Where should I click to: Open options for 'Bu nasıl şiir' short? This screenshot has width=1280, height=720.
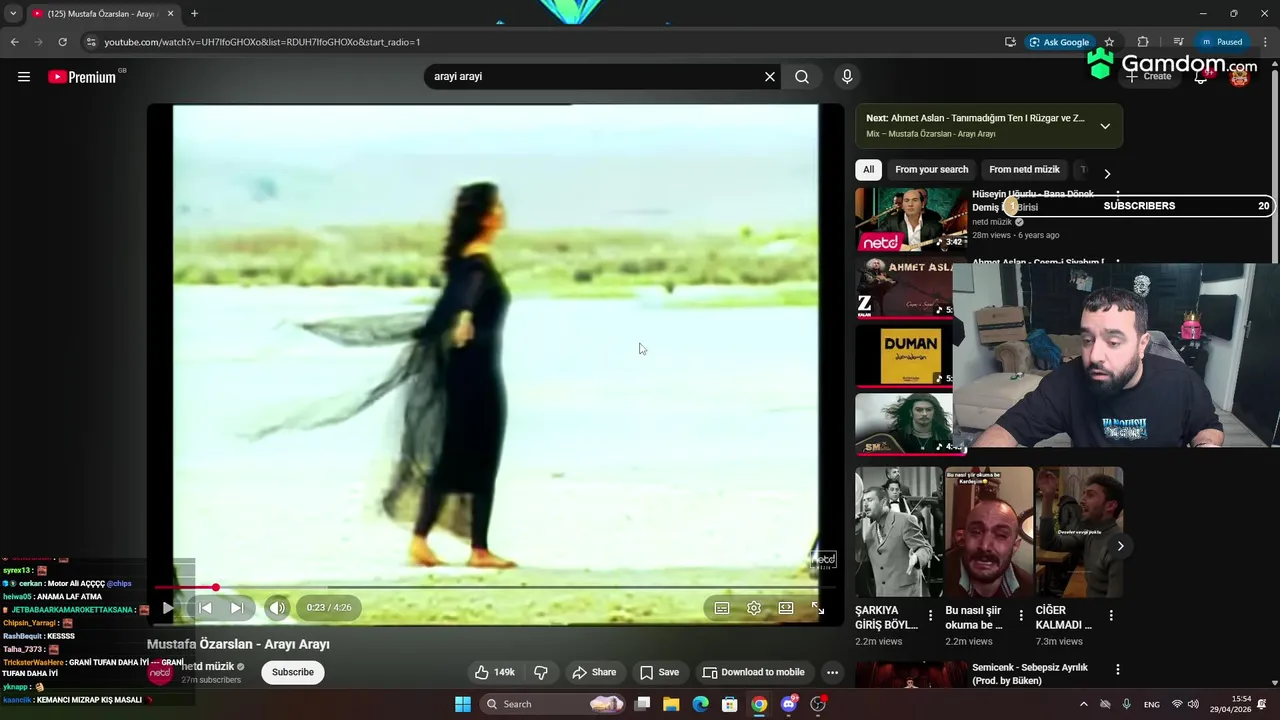1021,616
